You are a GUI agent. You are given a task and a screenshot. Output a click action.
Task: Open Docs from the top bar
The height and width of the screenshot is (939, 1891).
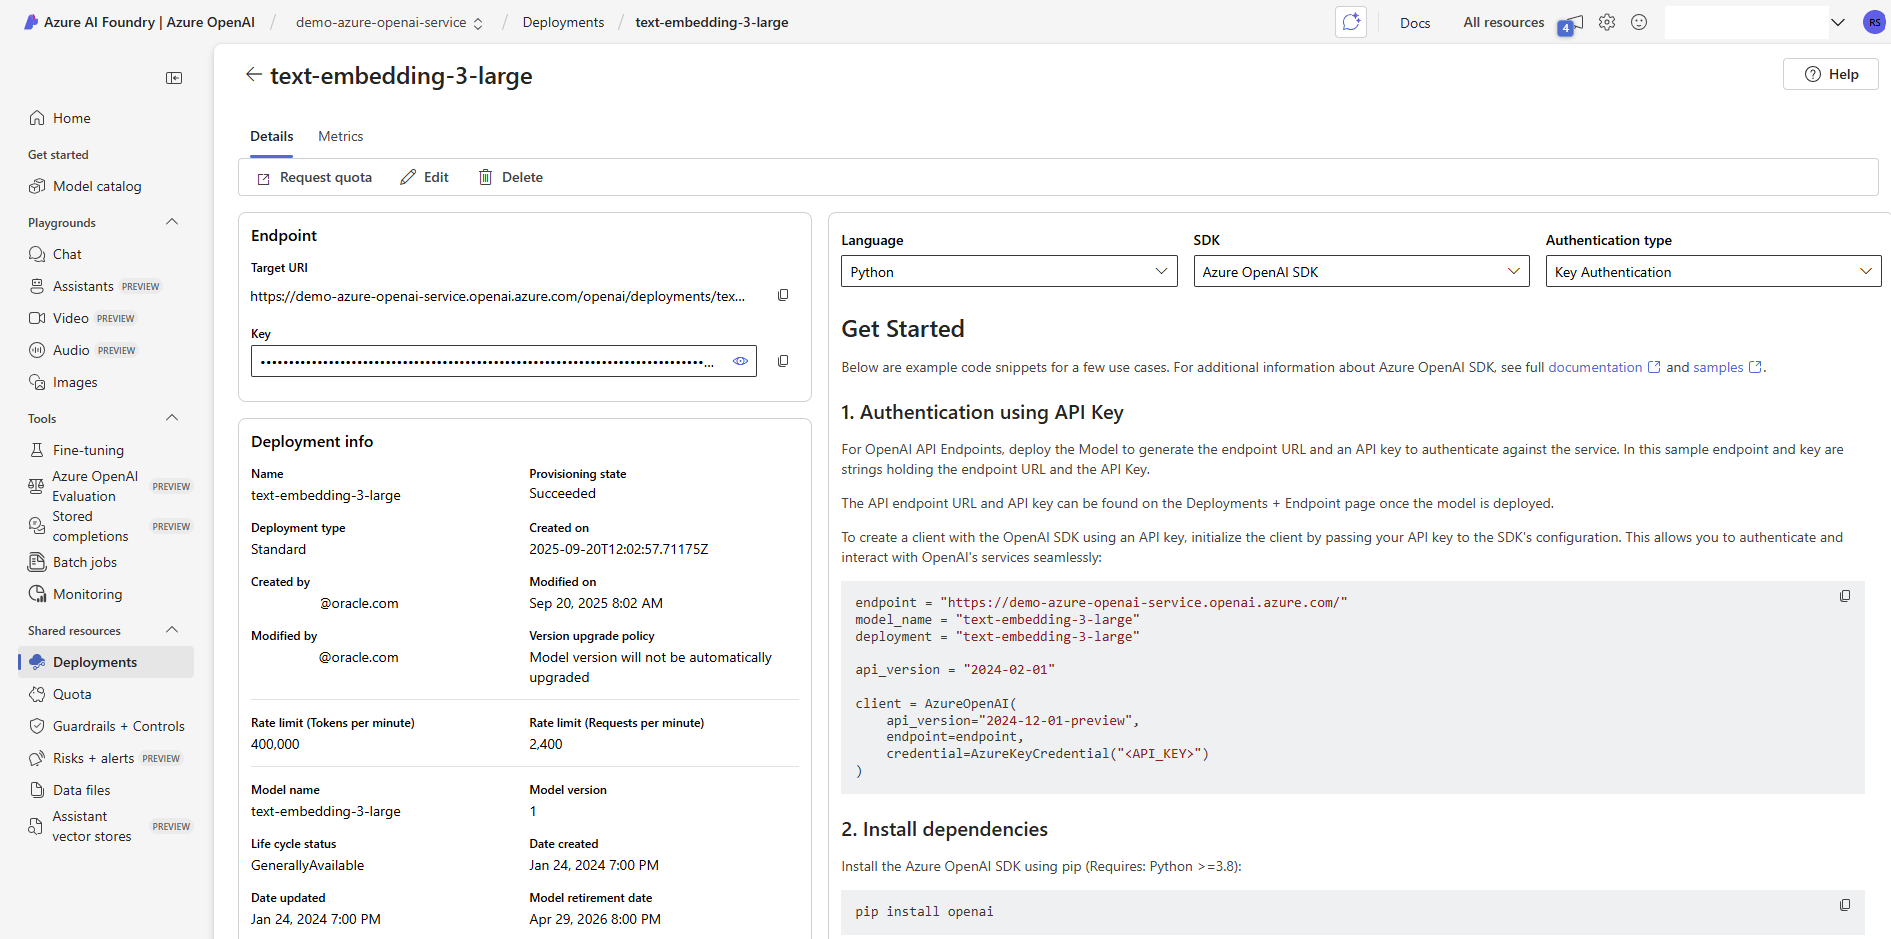(1414, 22)
